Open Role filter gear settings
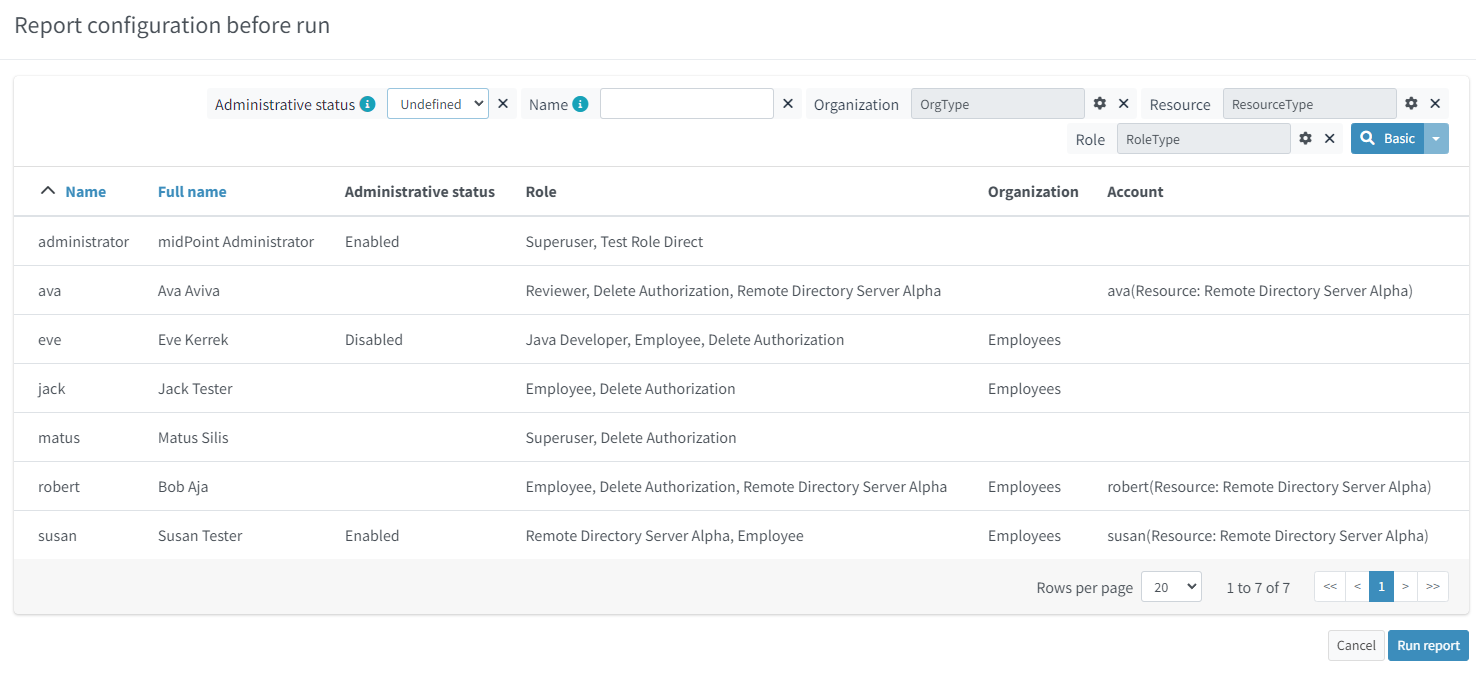The image size is (1476, 677). [x=1305, y=139]
